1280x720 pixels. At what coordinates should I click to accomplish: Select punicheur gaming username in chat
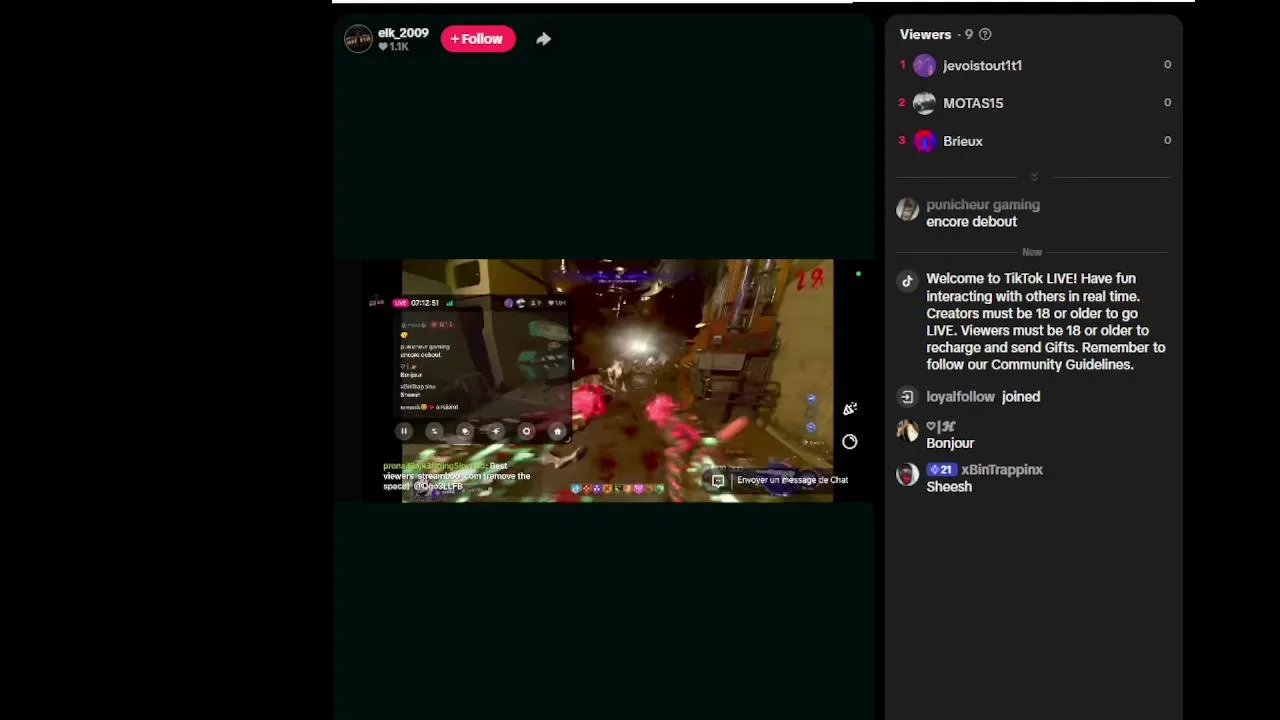pyautogui.click(x=983, y=205)
